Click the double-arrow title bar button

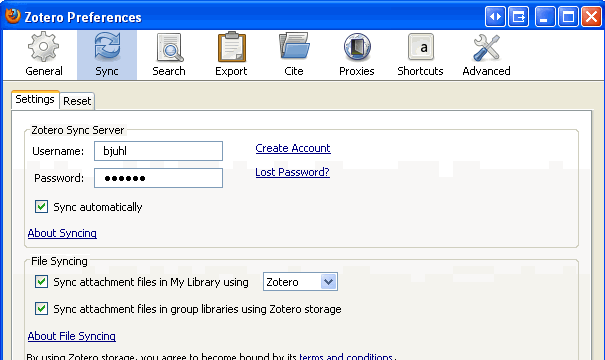point(495,17)
